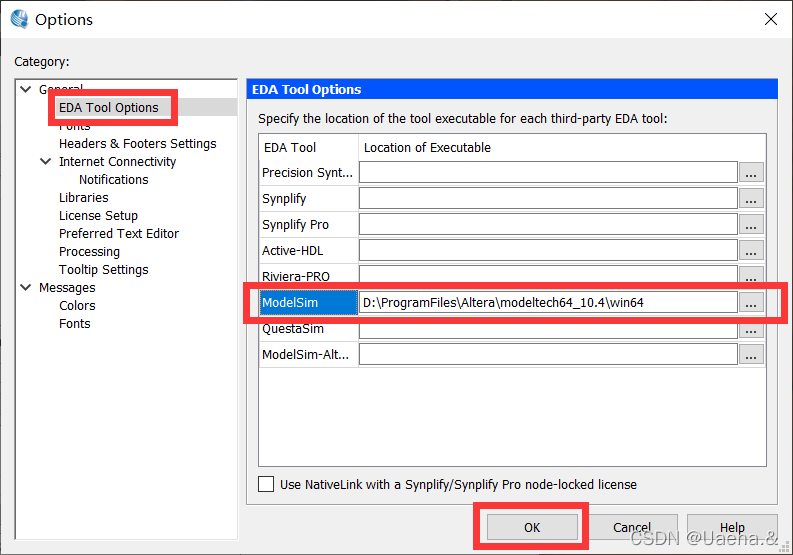Browse for Active-HDL executable location
The image size is (793, 555).
tap(751, 250)
